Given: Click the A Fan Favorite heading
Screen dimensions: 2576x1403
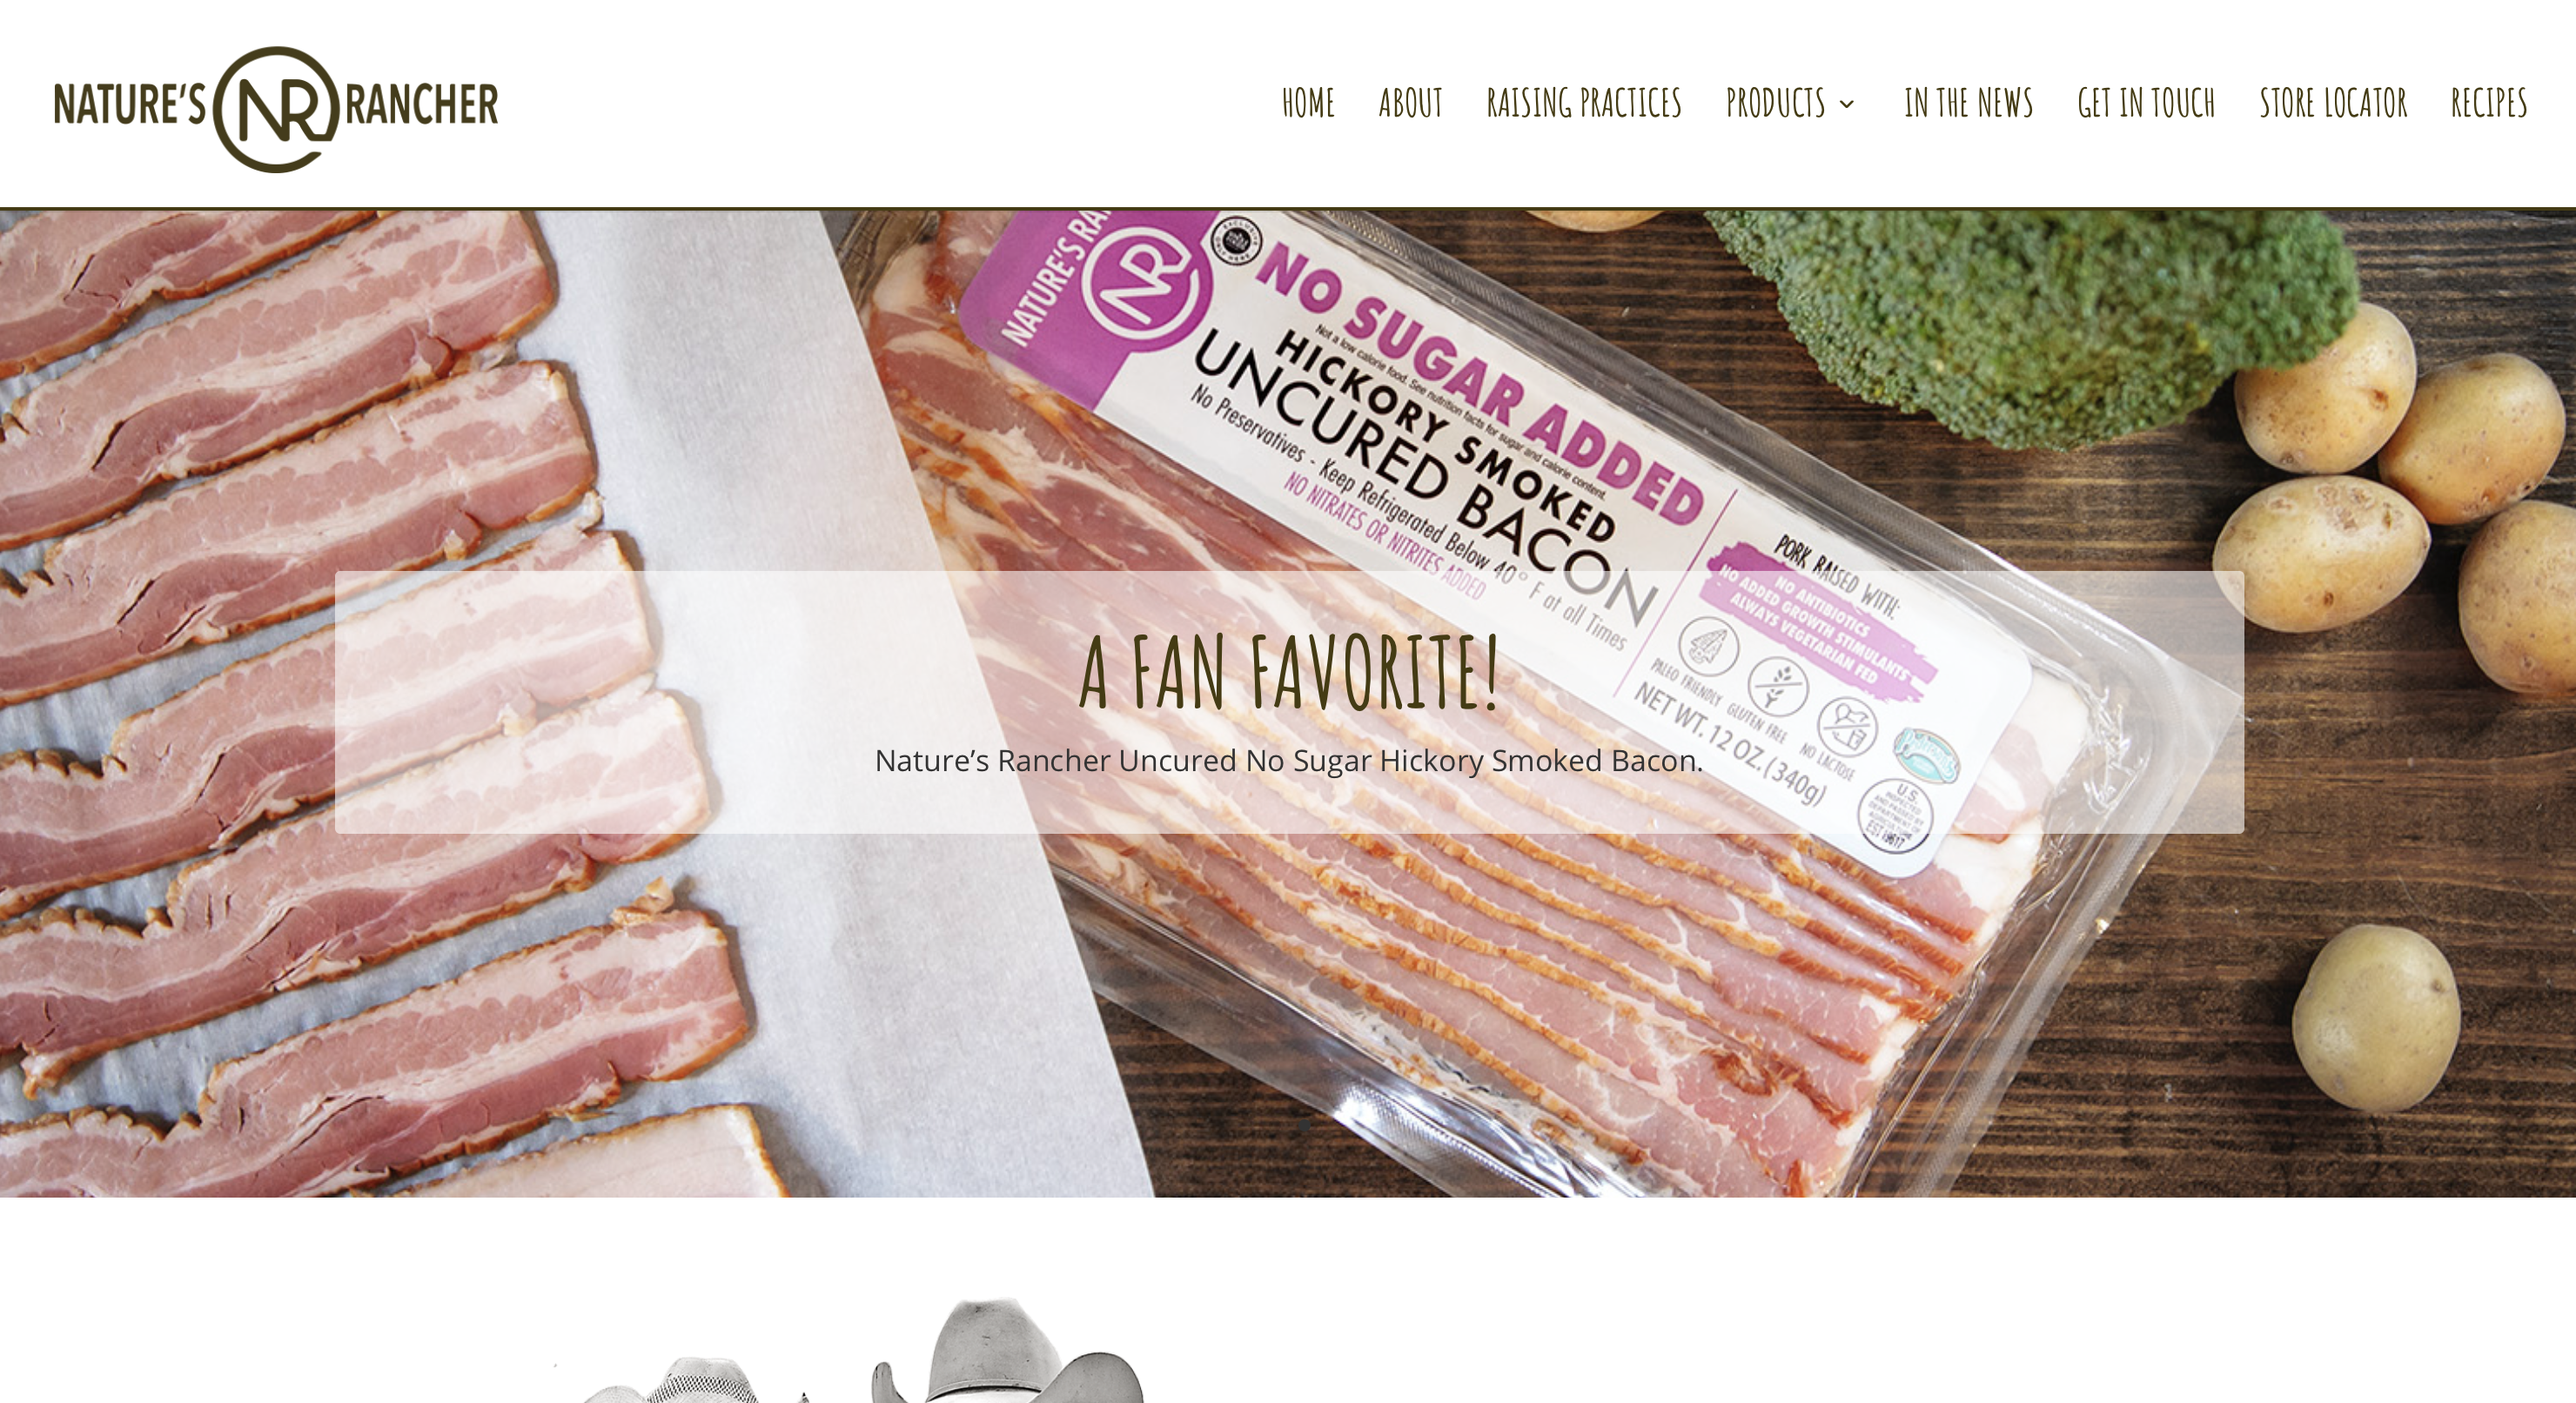Looking at the screenshot, I should point(1289,673).
